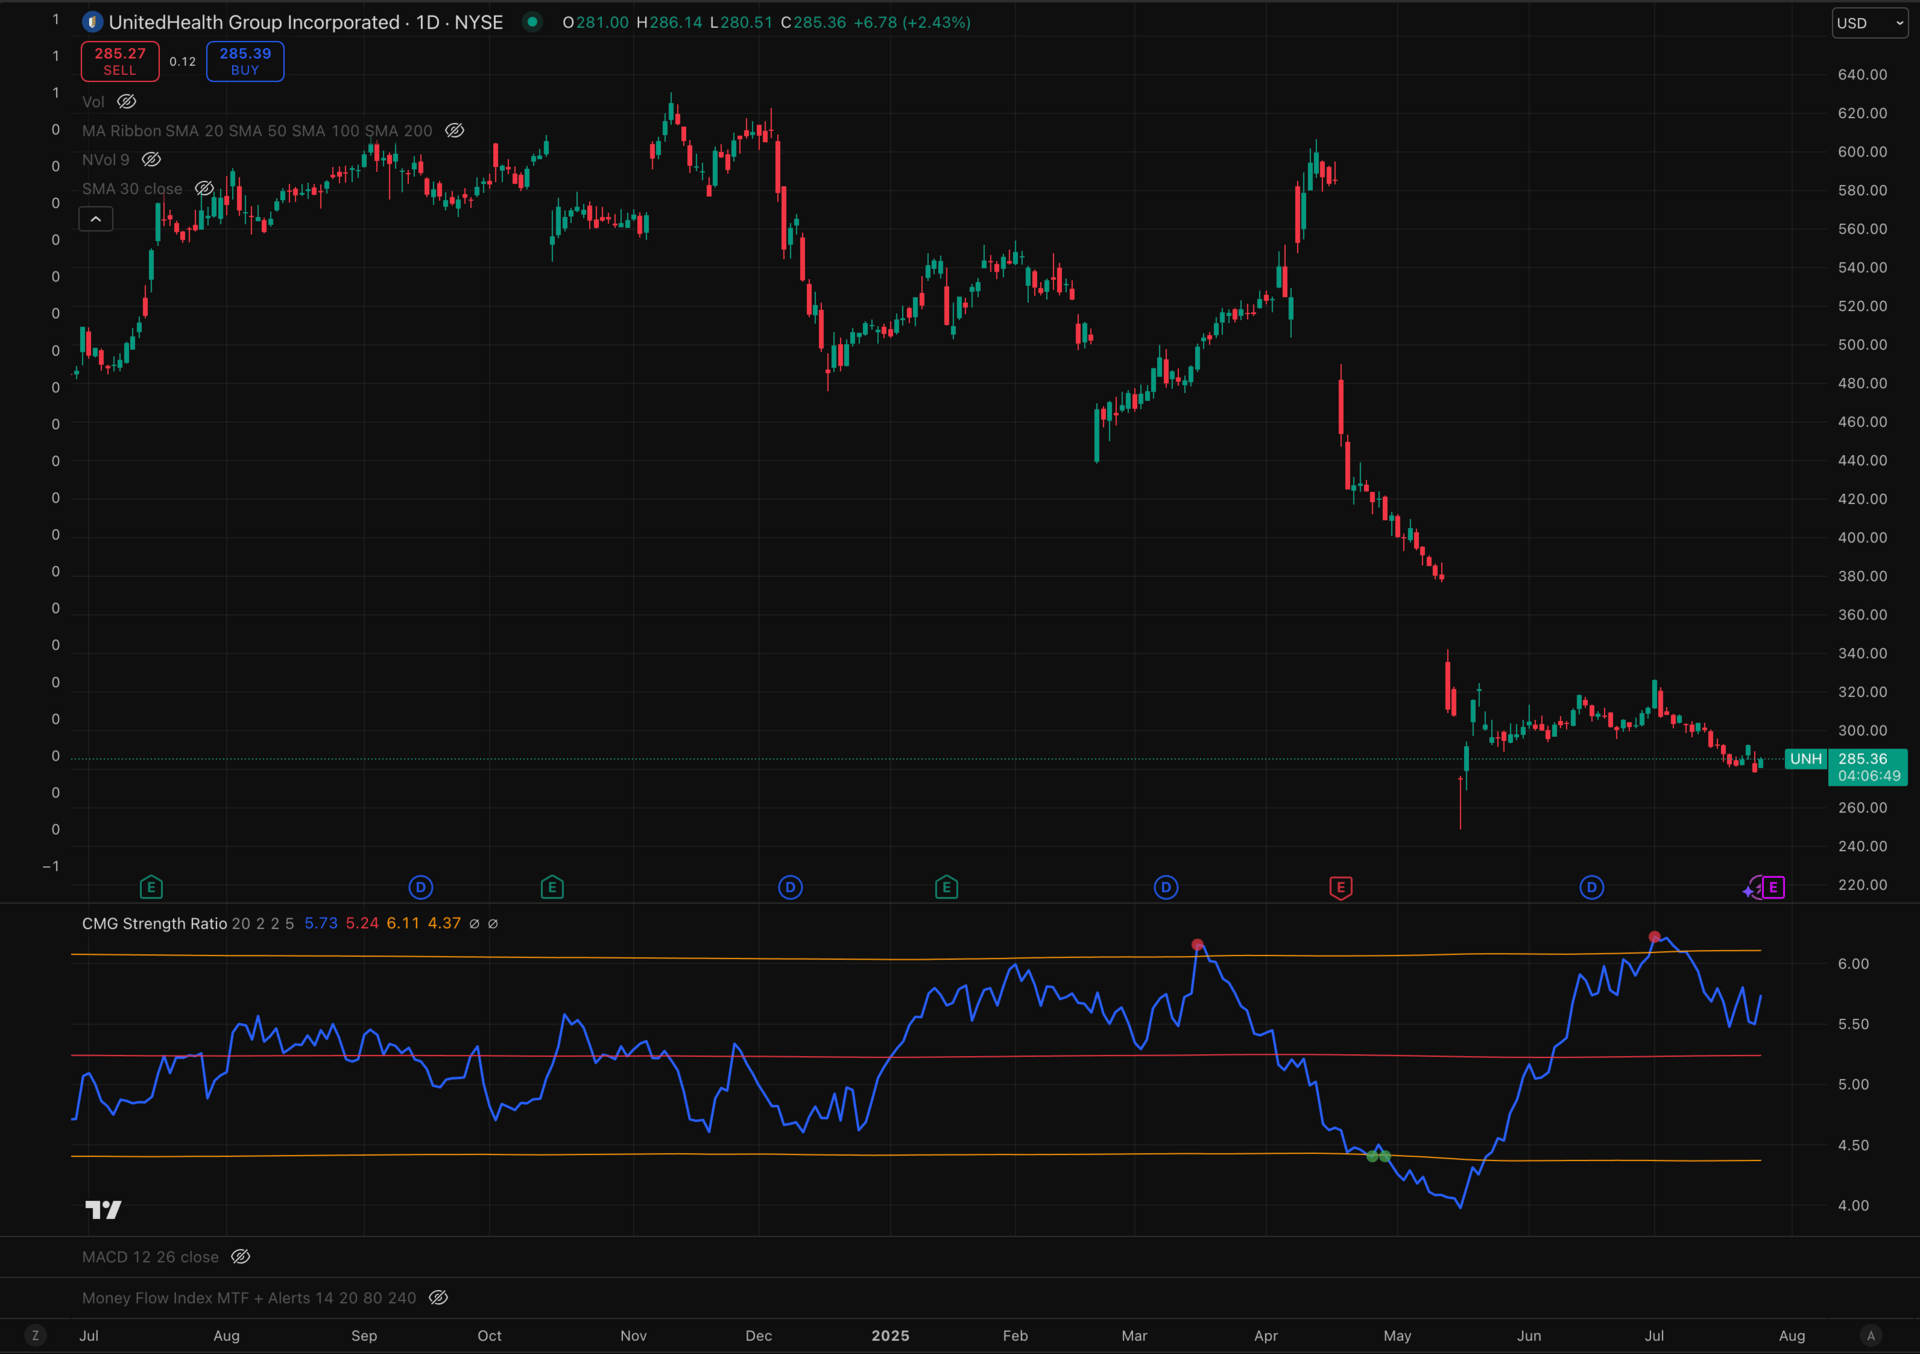Click the 285.39 BUY button
The image size is (1920, 1354).
[245, 61]
